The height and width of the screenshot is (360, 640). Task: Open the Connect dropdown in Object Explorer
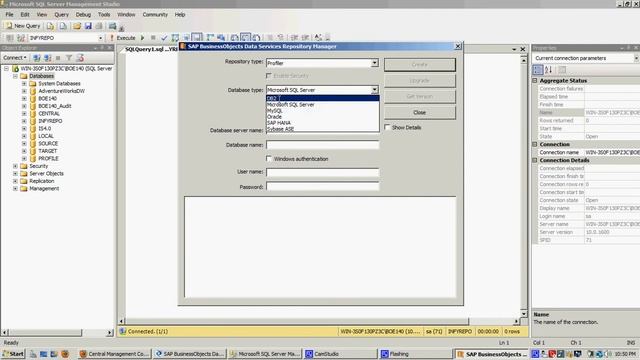click(x=15, y=58)
